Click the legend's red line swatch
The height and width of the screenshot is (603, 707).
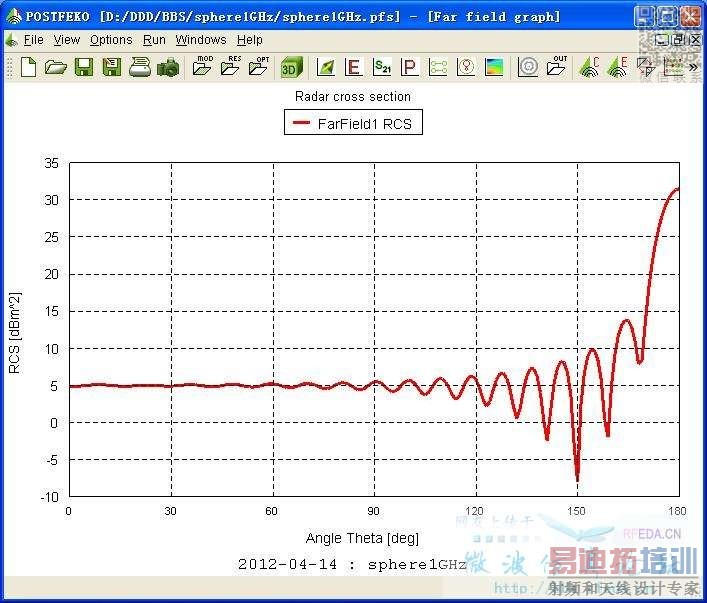pos(301,122)
